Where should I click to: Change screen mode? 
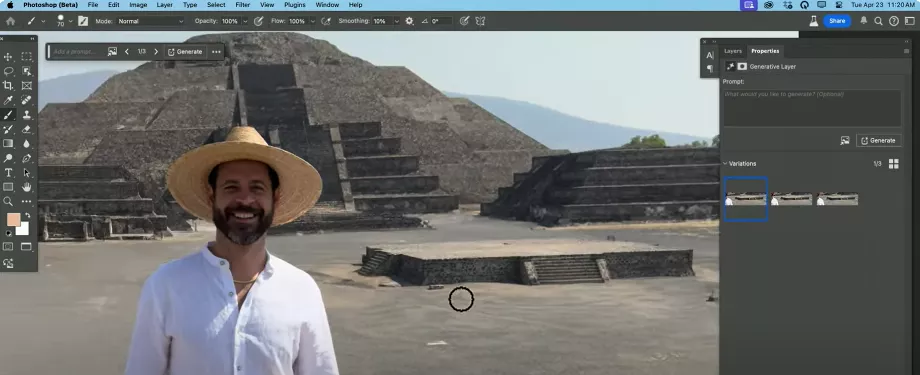click(x=26, y=247)
